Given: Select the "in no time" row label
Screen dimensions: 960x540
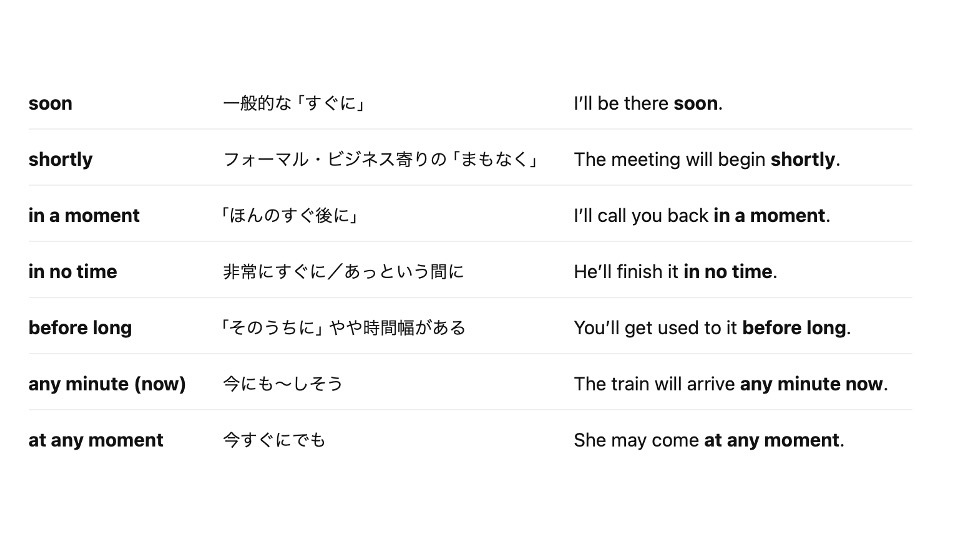Looking at the screenshot, I should (x=72, y=272).
